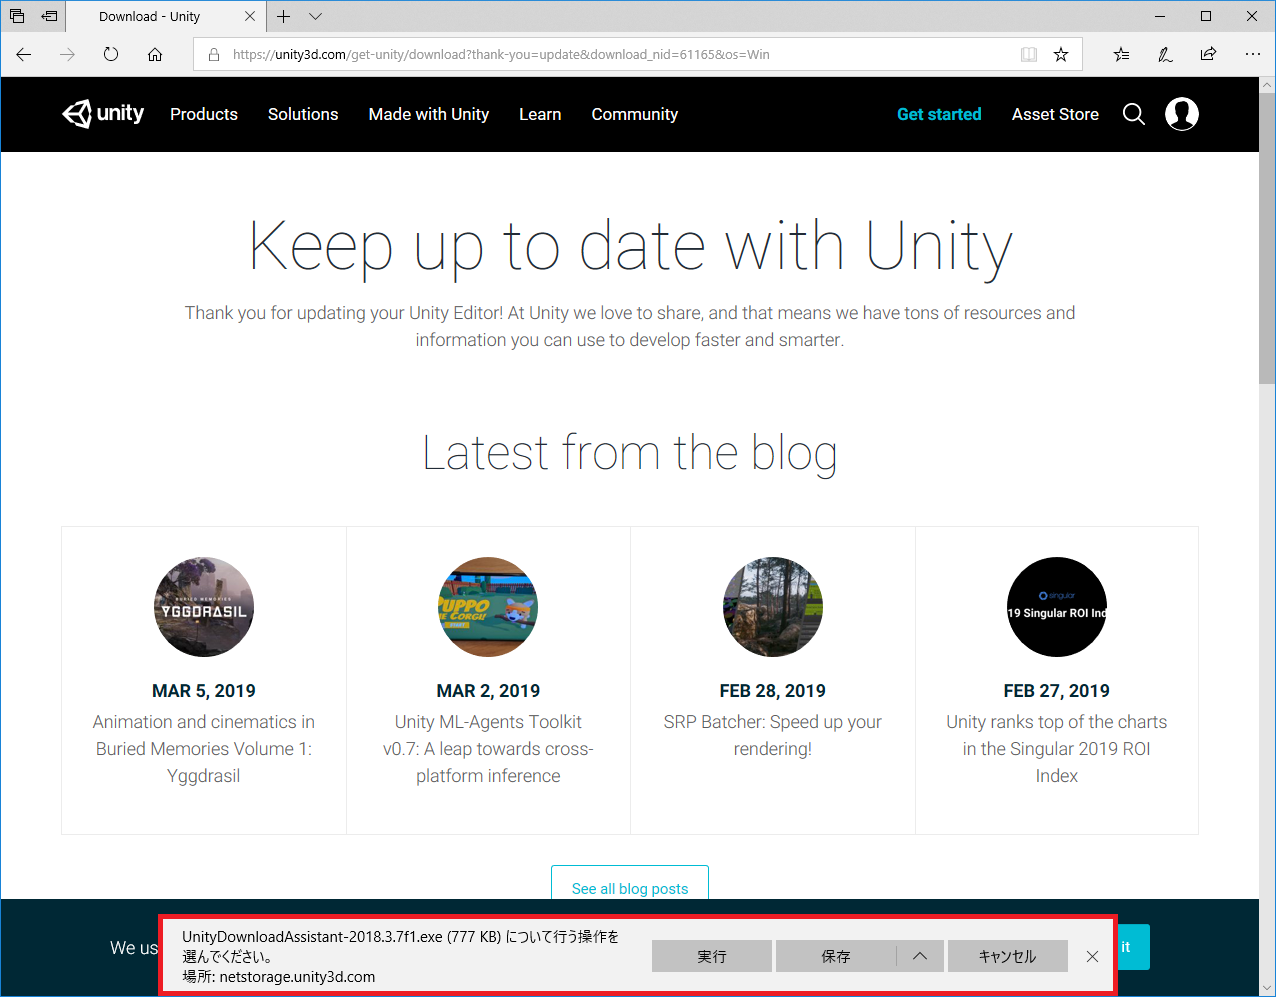Add this page to favorites with the star
This screenshot has height=997, width=1276.
pyautogui.click(x=1061, y=54)
